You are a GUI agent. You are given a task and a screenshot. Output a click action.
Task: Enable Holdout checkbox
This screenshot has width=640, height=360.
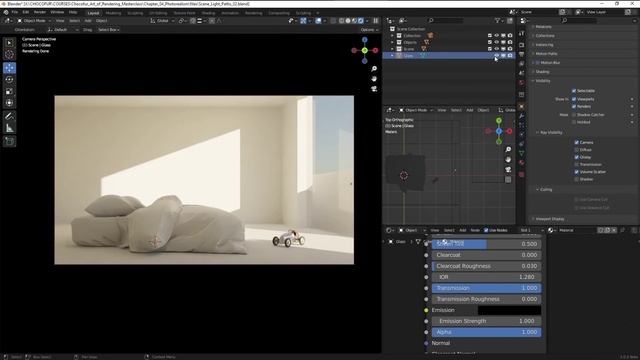pyautogui.click(x=574, y=122)
